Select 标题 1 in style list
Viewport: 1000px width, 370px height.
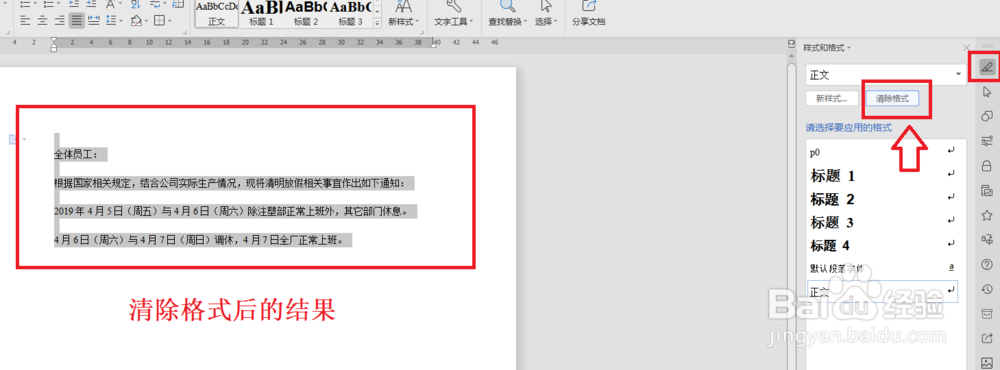click(x=883, y=175)
